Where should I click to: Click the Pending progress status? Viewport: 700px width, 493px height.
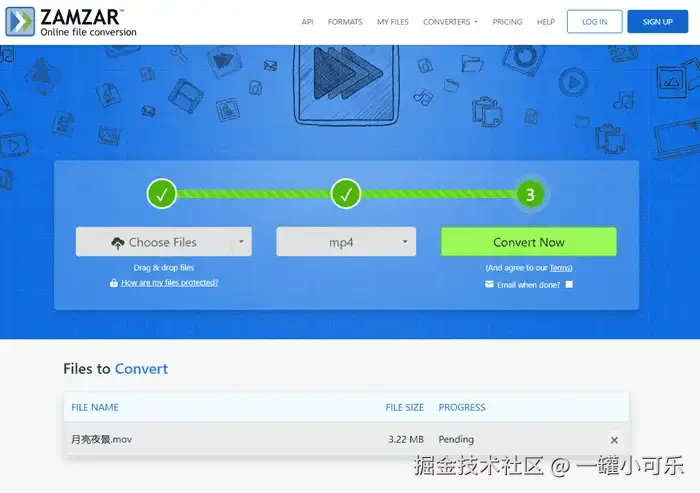click(456, 439)
